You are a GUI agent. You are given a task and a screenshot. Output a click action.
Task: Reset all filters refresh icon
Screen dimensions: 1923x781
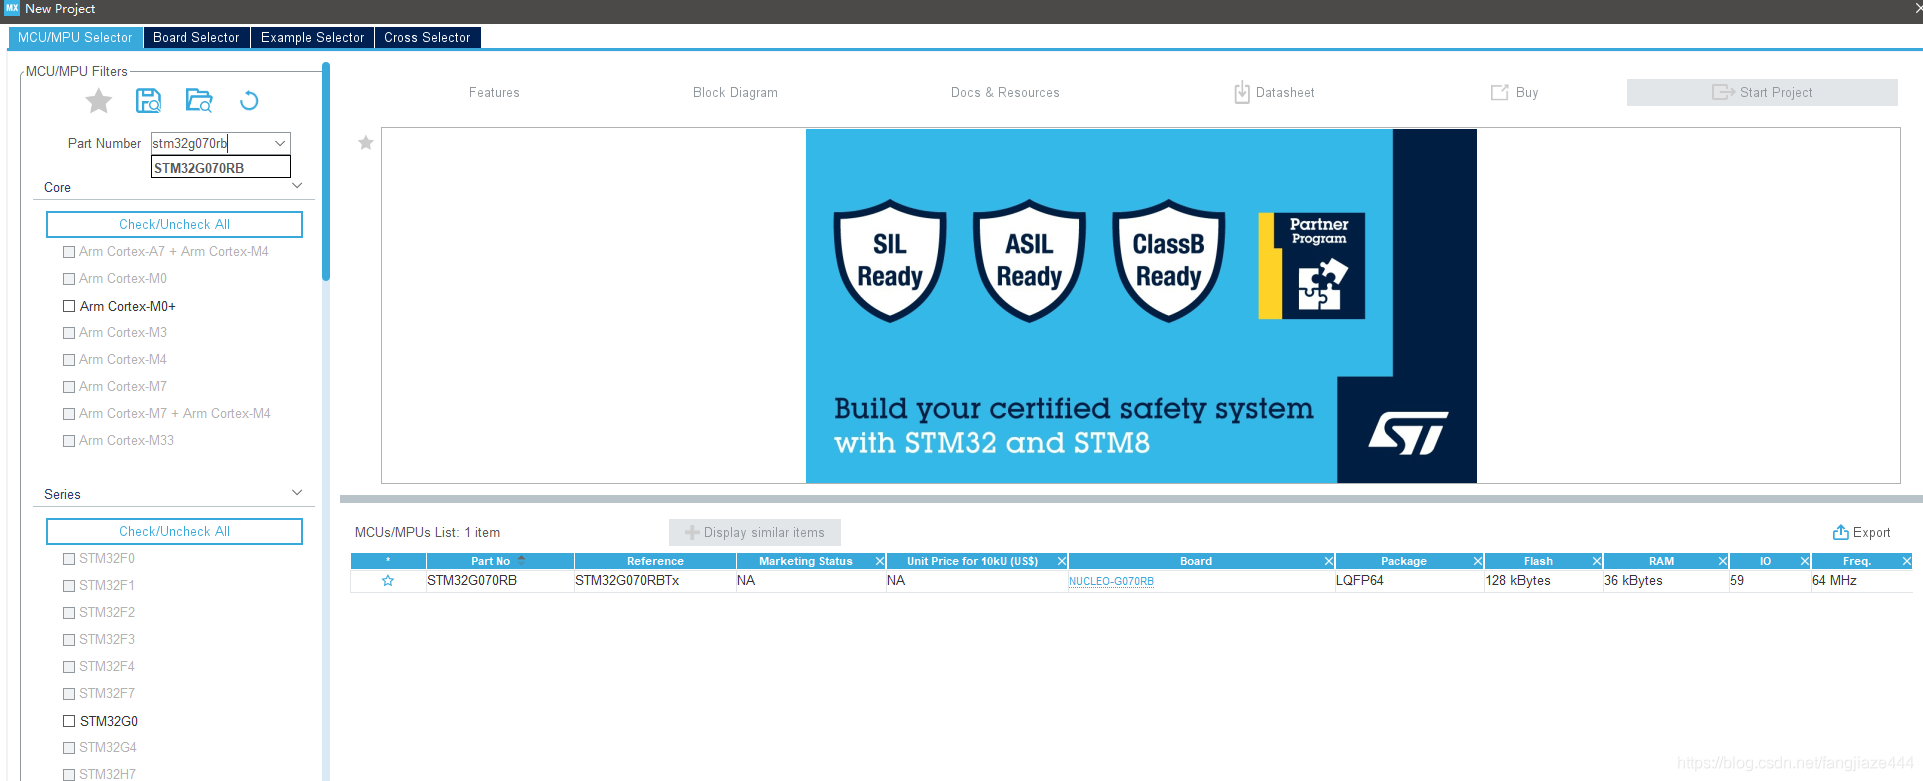249,101
